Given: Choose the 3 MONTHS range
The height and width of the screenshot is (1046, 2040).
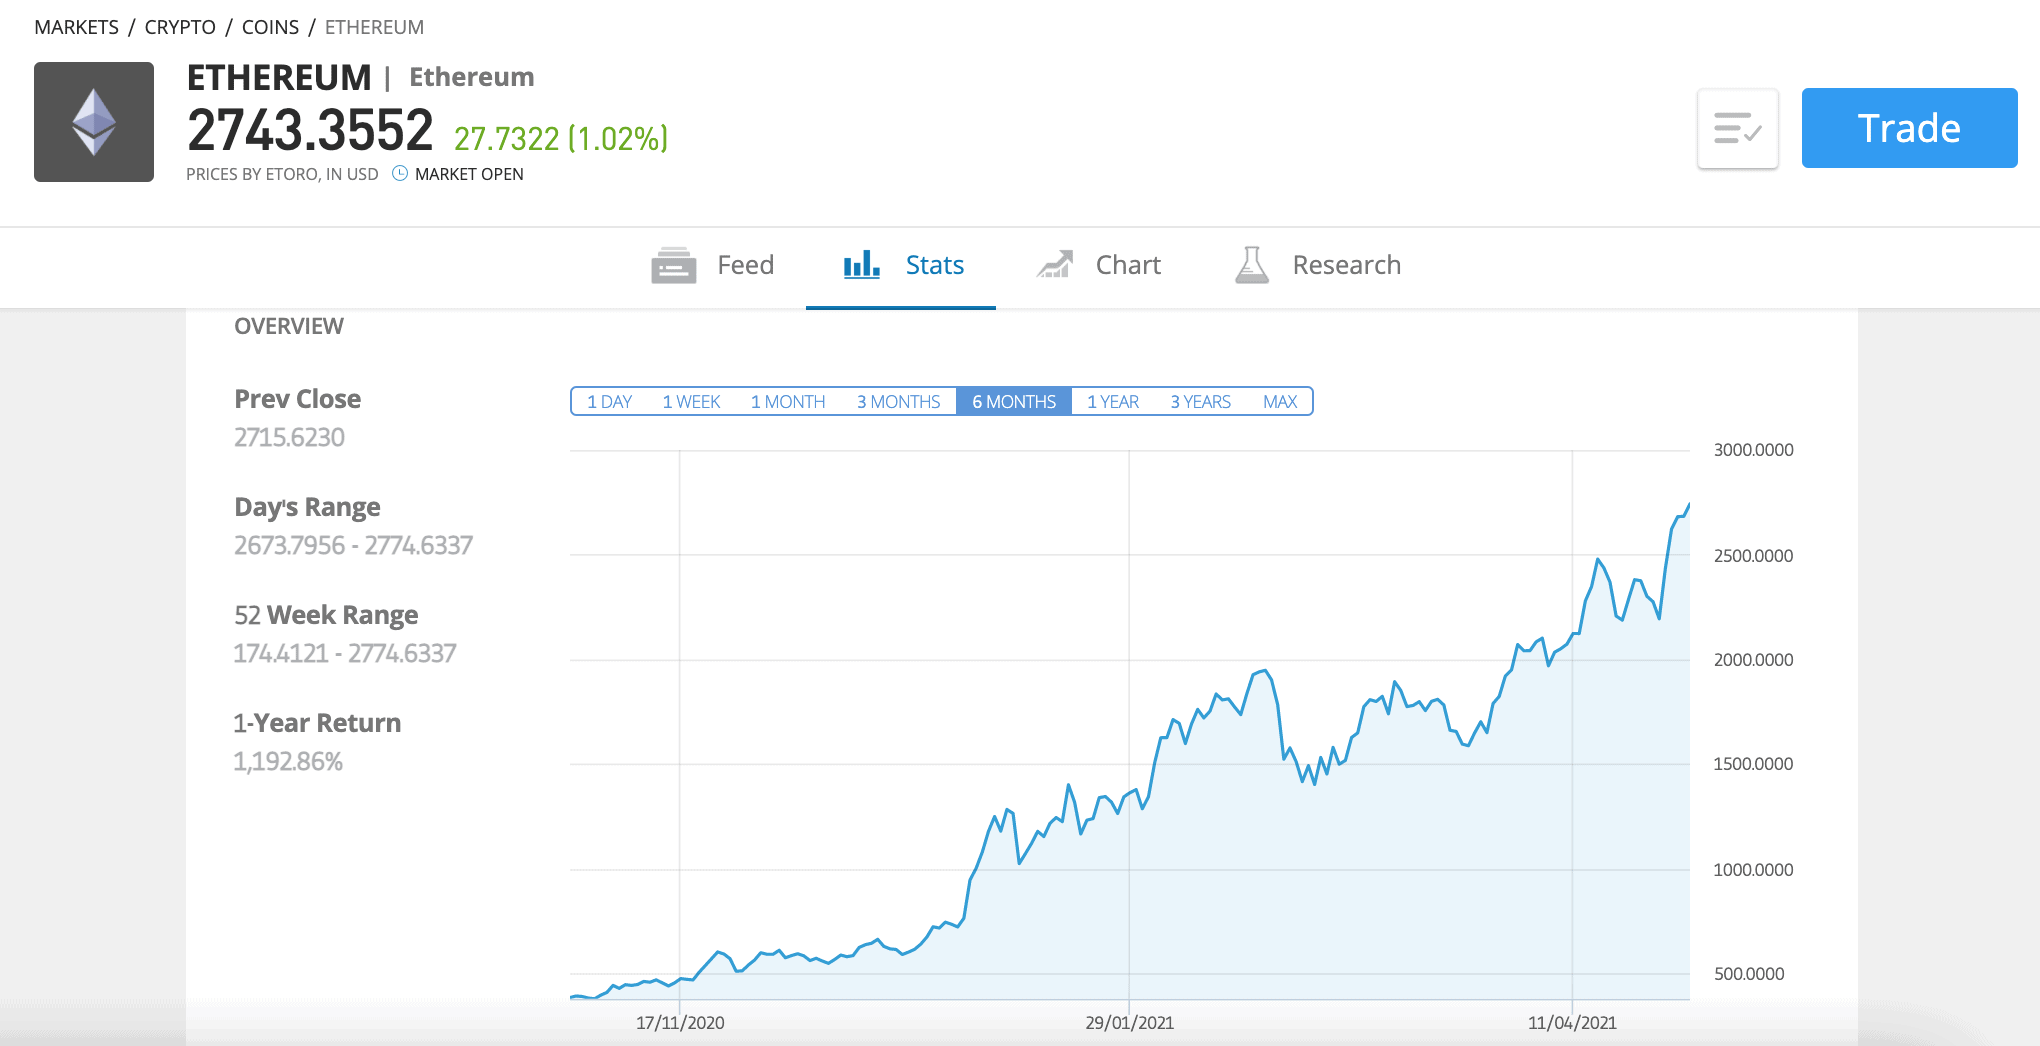Looking at the screenshot, I should tap(898, 402).
